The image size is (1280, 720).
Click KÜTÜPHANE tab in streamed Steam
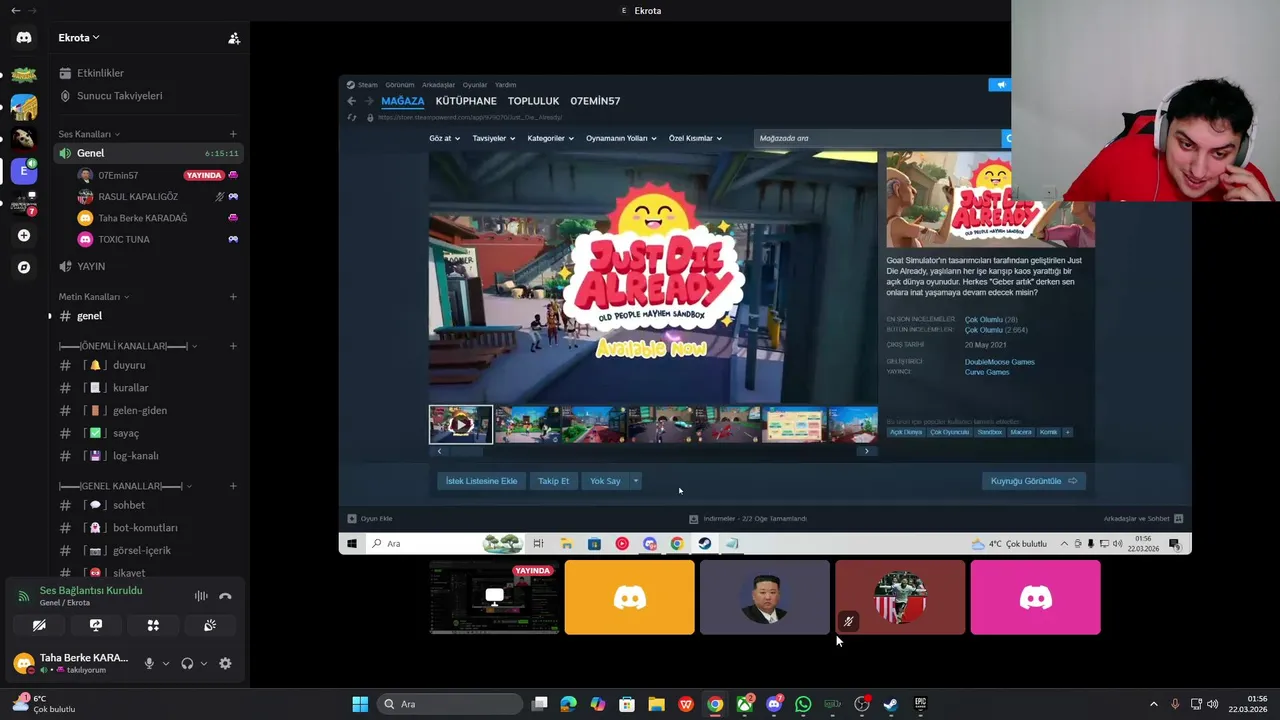[x=466, y=101]
